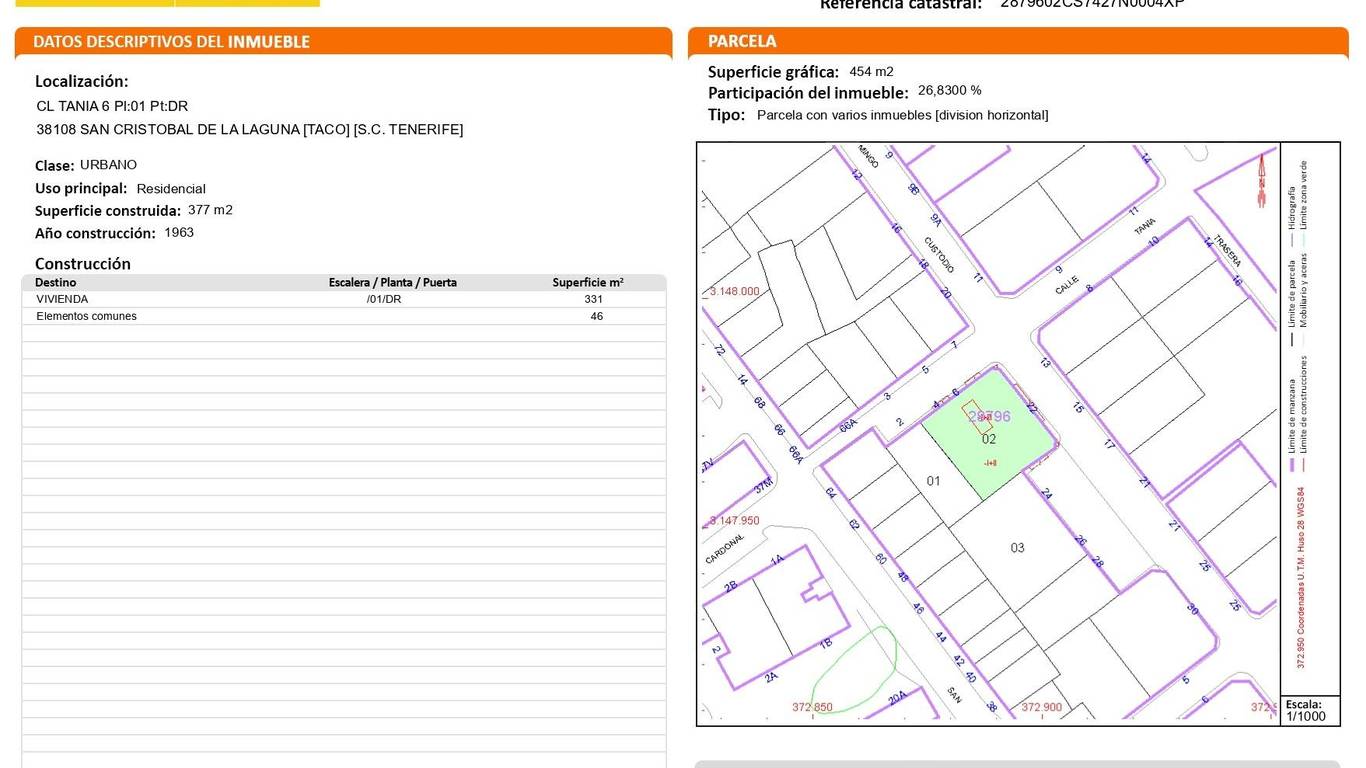Click the 'Destino' column header
Image resolution: width=1366 pixels, height=768 pixels.
pos(55,282)
